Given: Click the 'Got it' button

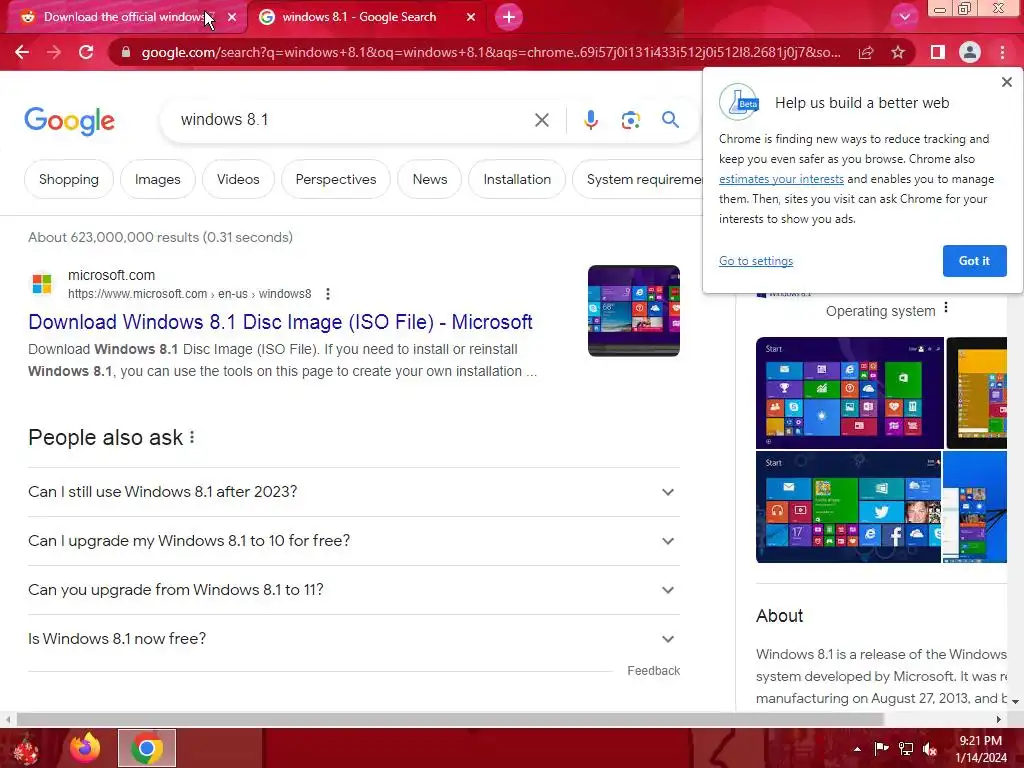Looking at the screenshot, I should tap(974, 261).
